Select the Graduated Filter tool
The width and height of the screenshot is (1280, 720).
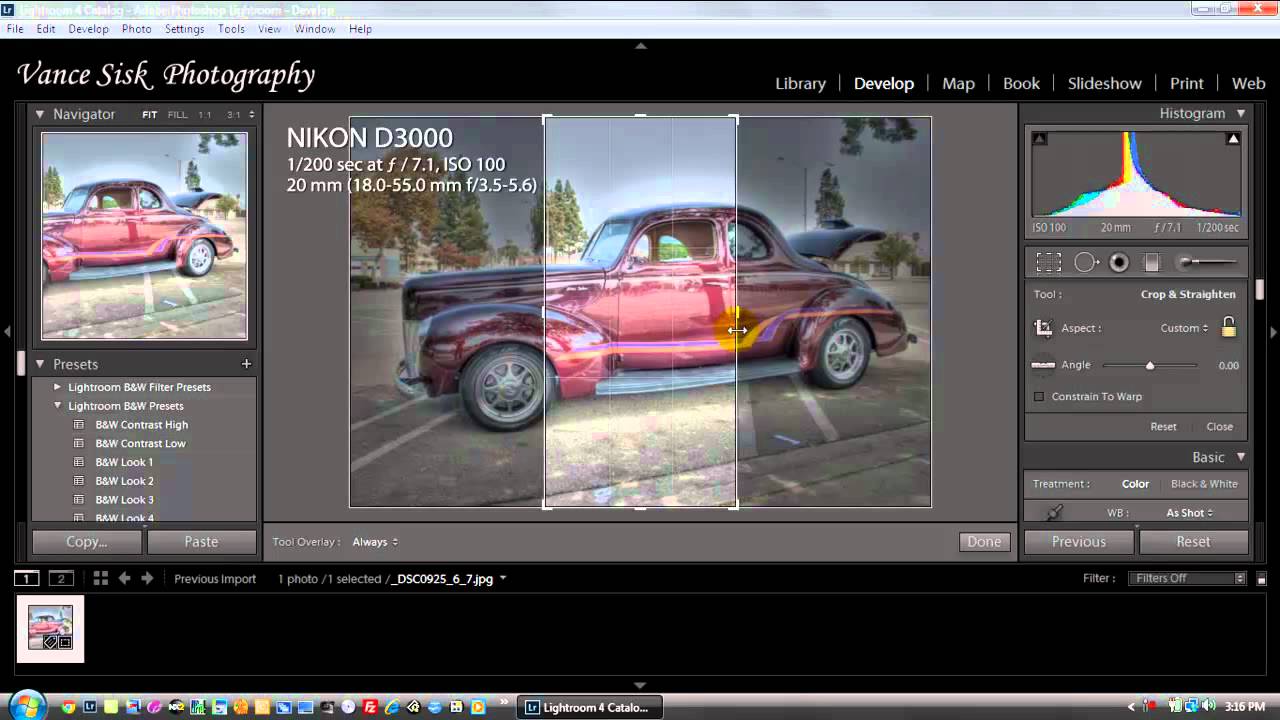pyautogui.click(x=1152, y=262)
